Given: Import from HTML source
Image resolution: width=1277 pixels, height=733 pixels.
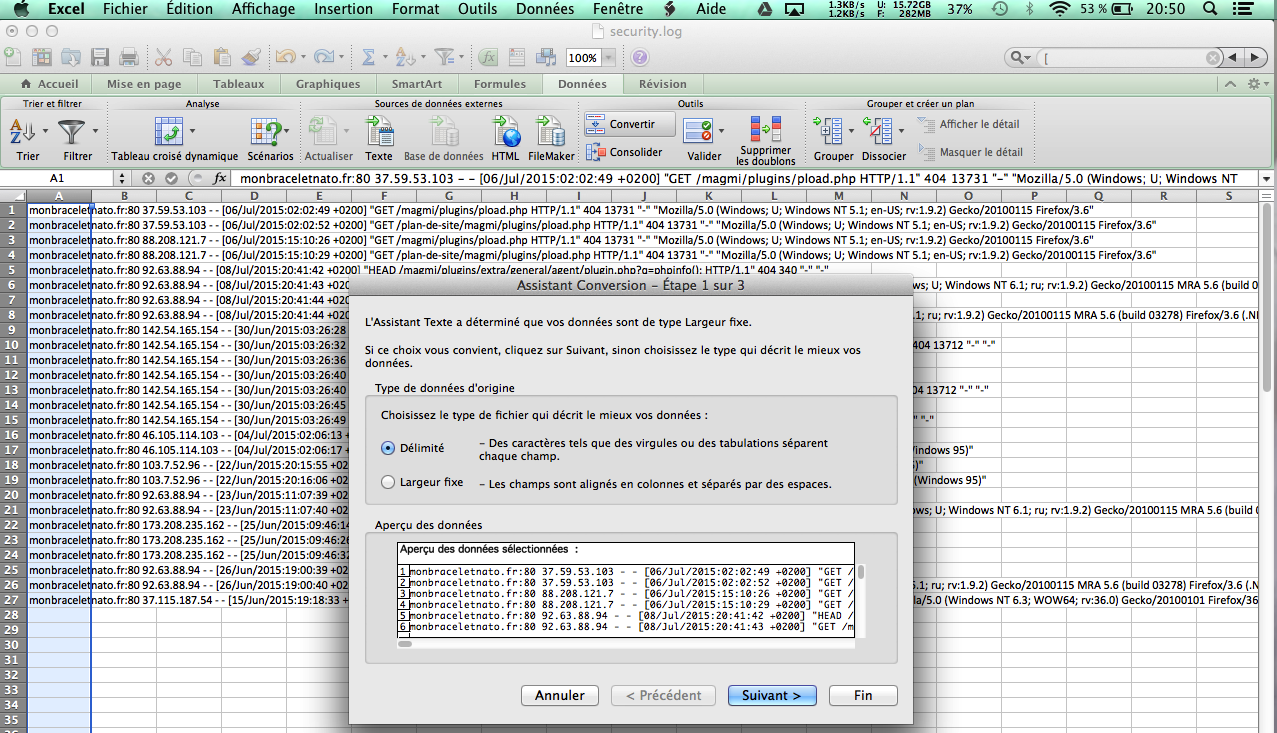Looking at the screenshot, I should [x=506, y=131].
